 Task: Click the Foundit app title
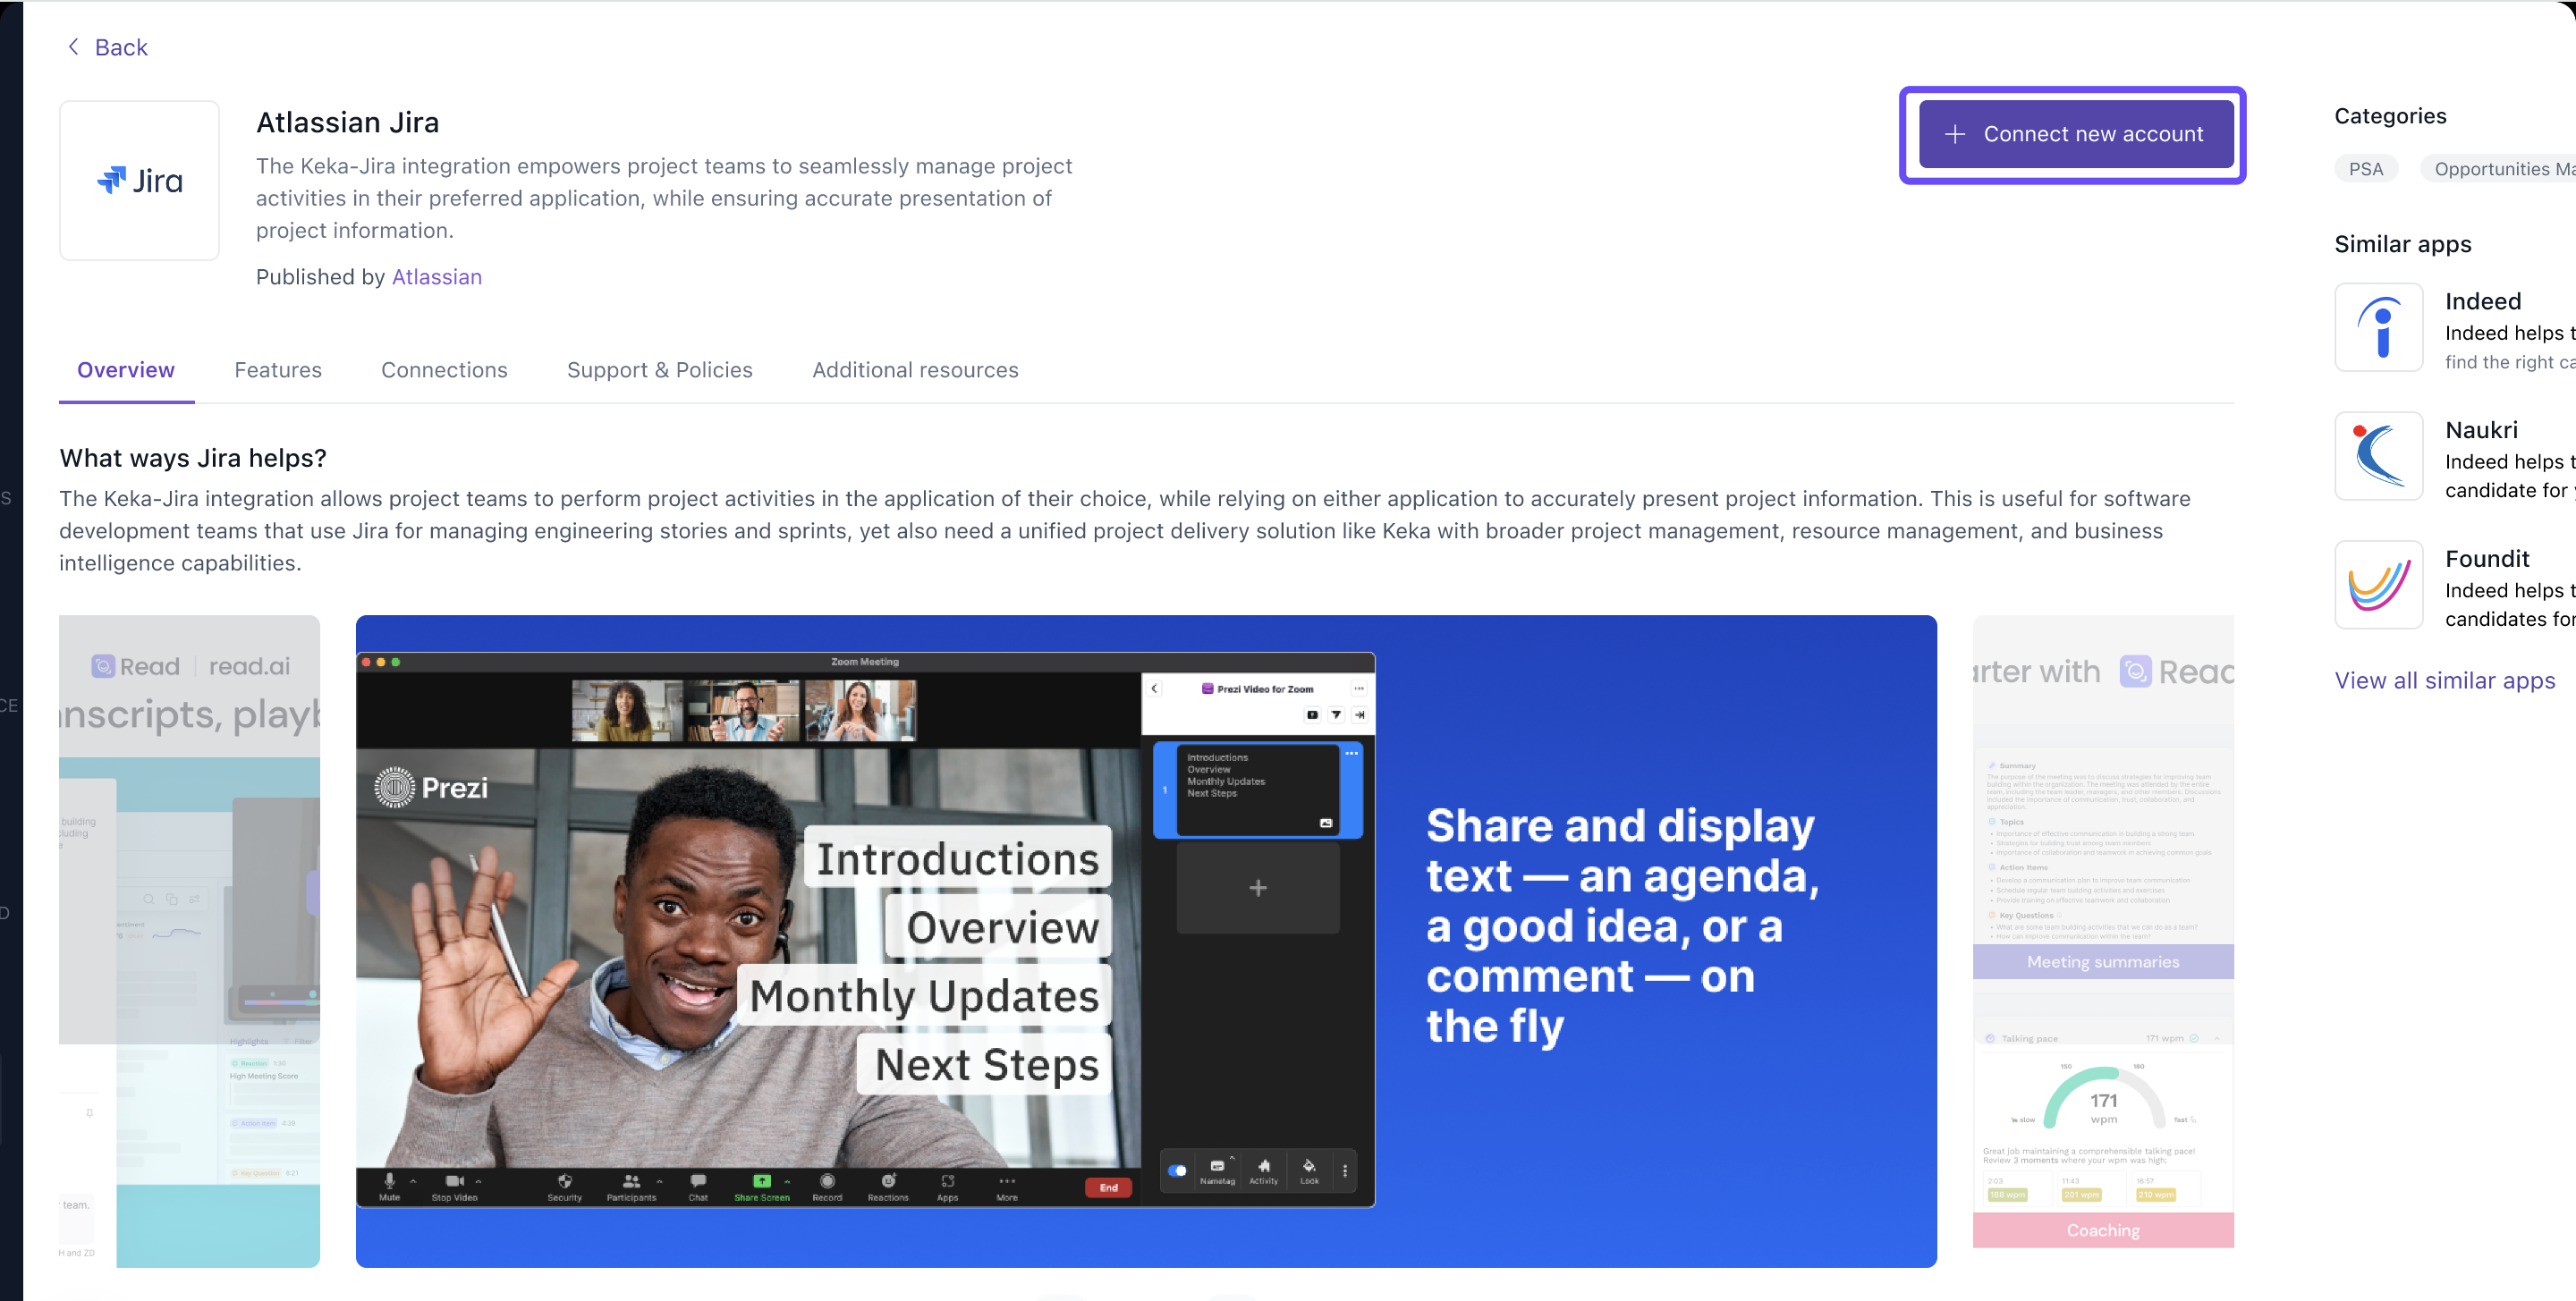(2486, 559)
